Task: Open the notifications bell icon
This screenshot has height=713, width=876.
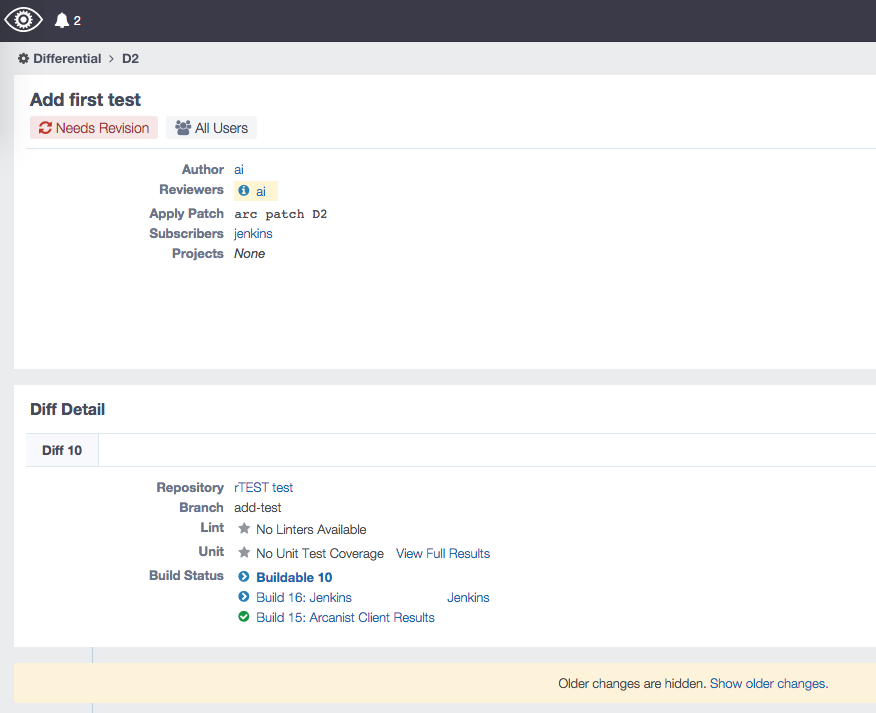Action: (x=61, y=21)
